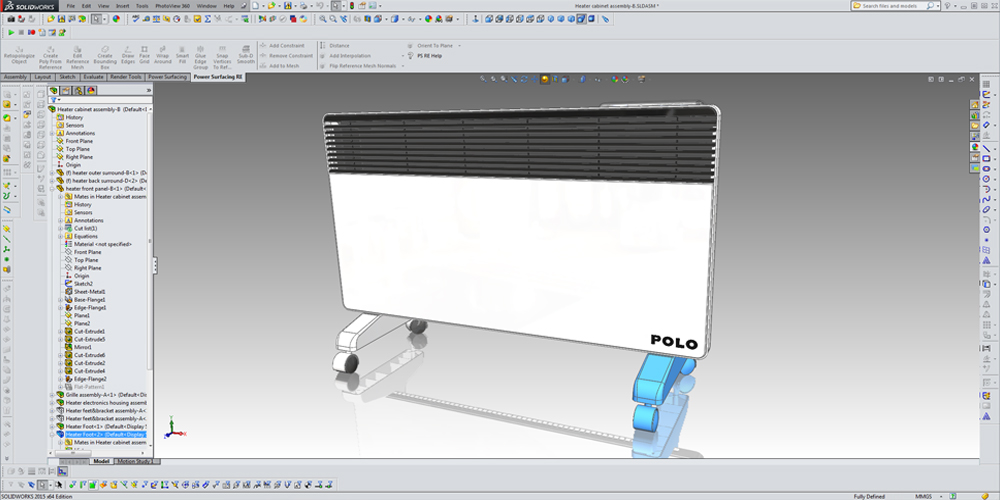Open the New document dropdown arrow
The width and height of the screenshot is (1000, 500).
(263, 6)
